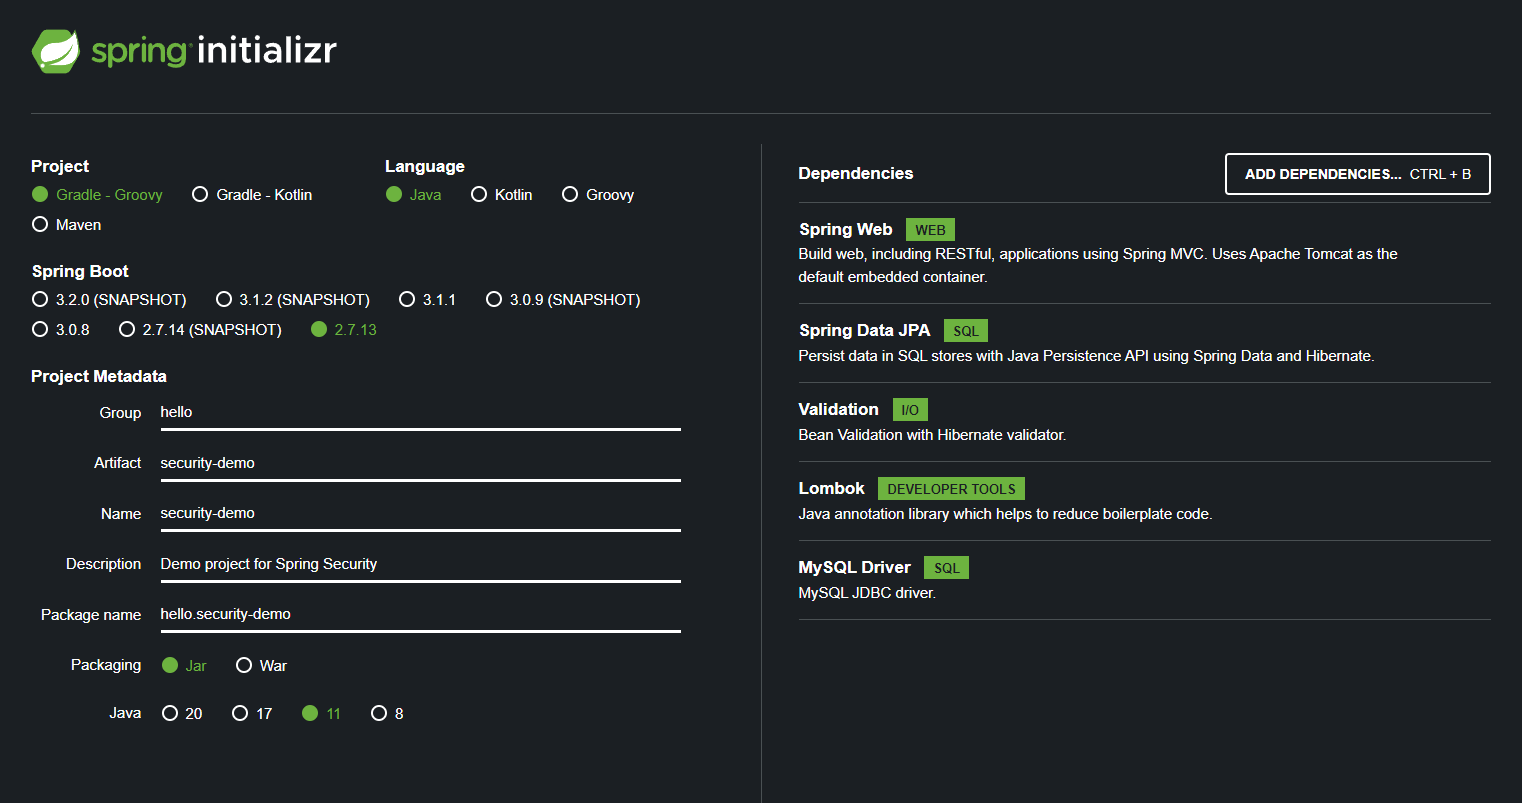Viewport: 1522px width, 803px height.
Task: Select Gradle - Kotlin project type
Action: pos(252,195)
